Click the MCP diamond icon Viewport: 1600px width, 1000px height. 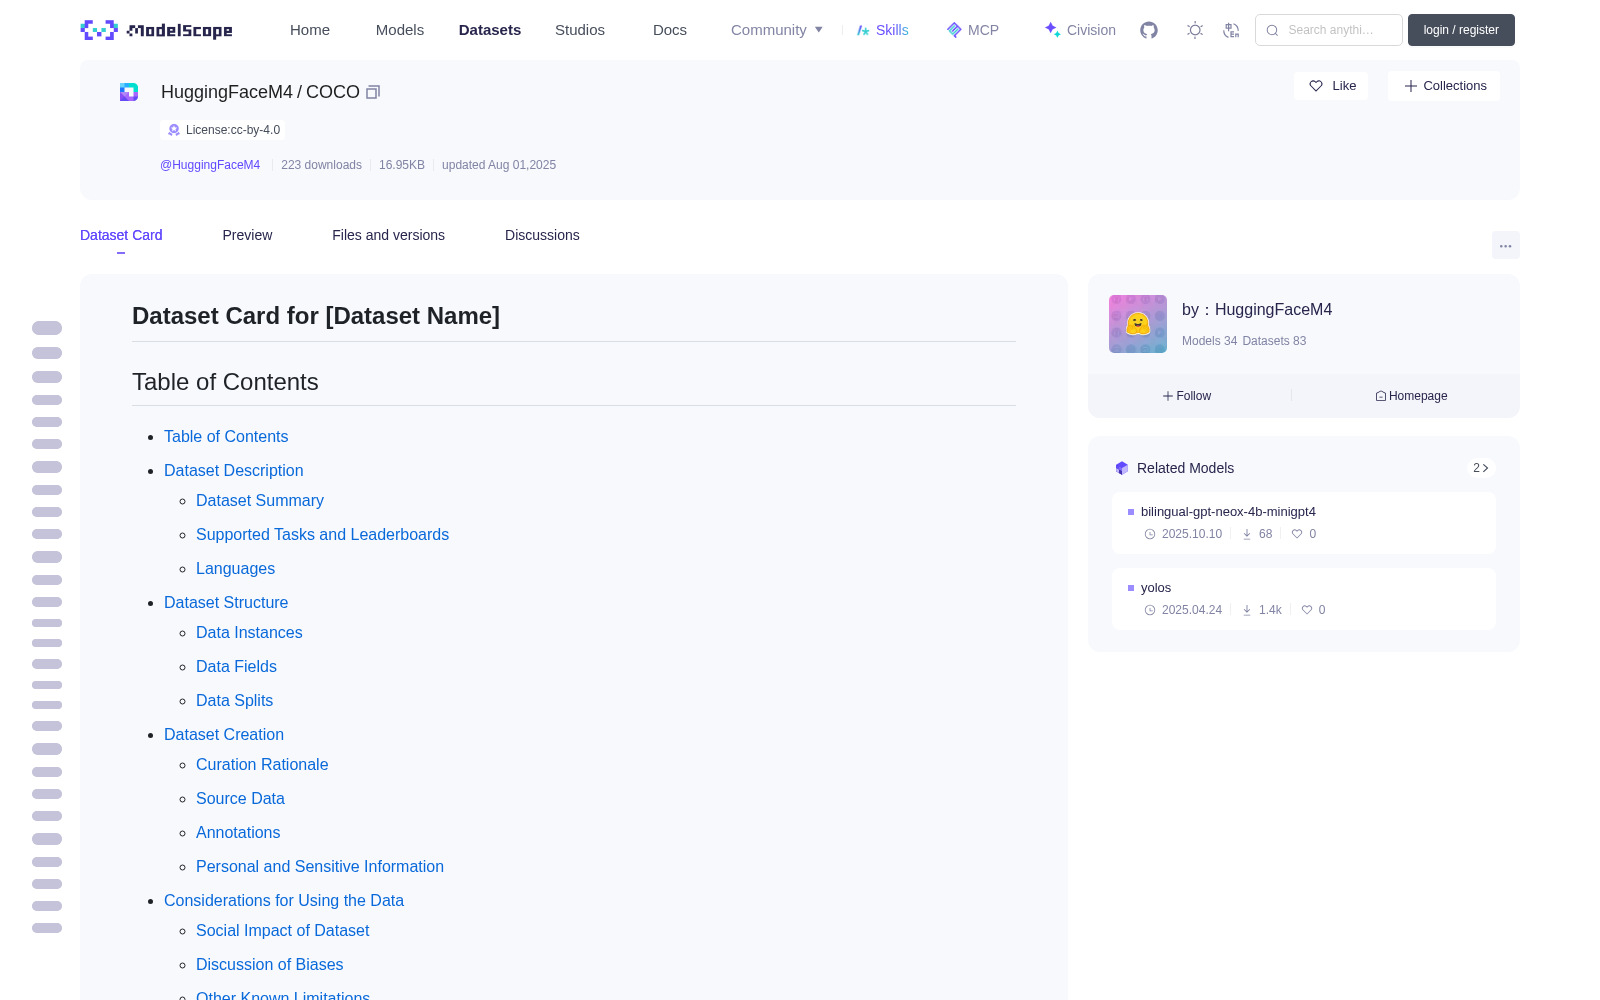[x=954, y=30]
